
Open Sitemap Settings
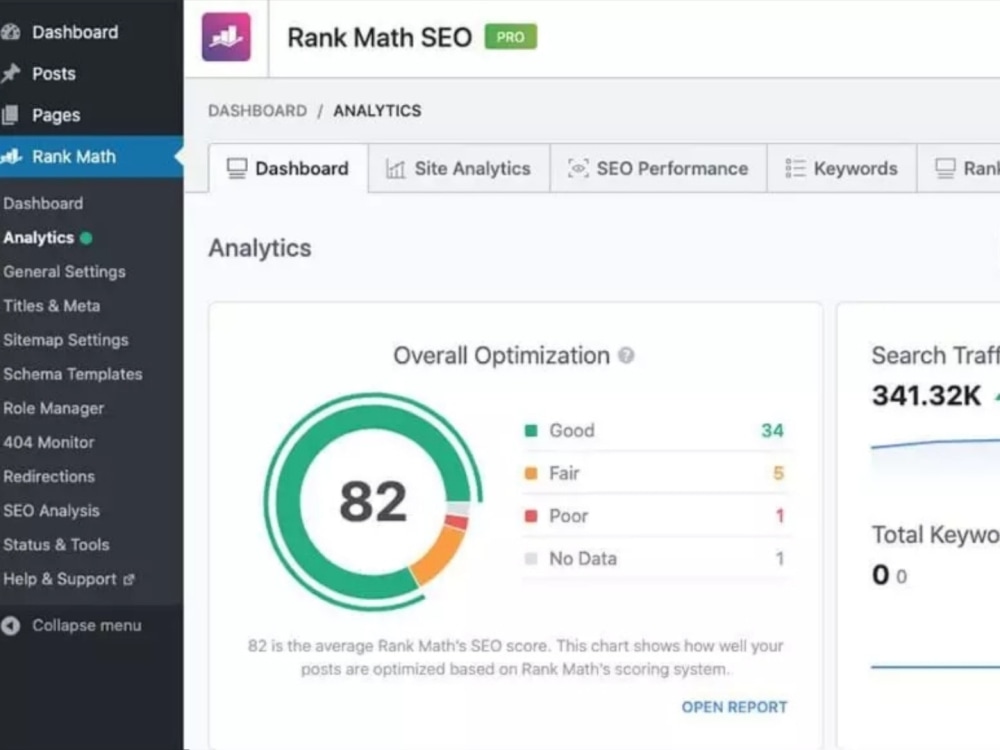(66, 340)
